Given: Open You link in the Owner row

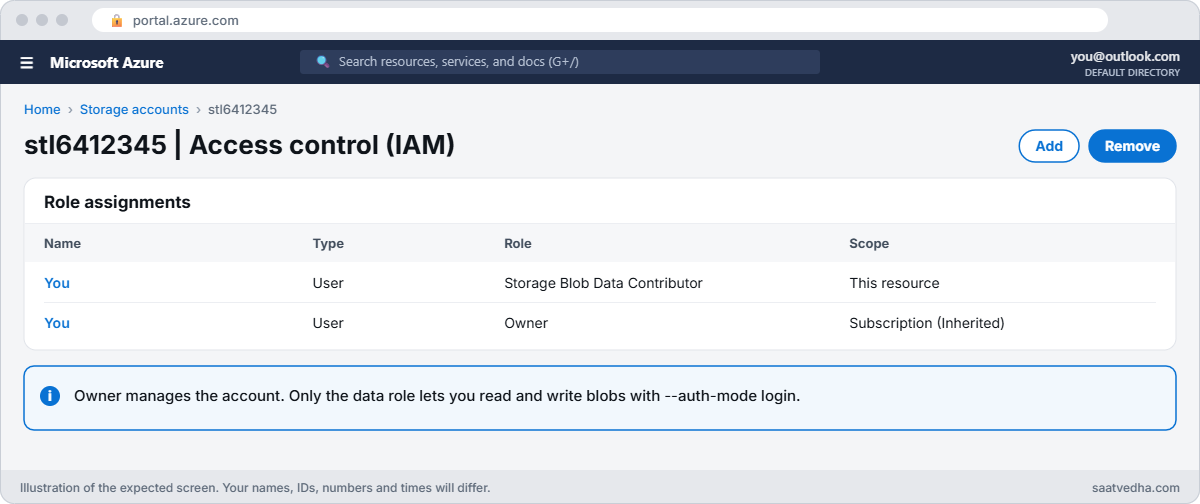Looking at the screenshot, I should click(x=57, y=323).
